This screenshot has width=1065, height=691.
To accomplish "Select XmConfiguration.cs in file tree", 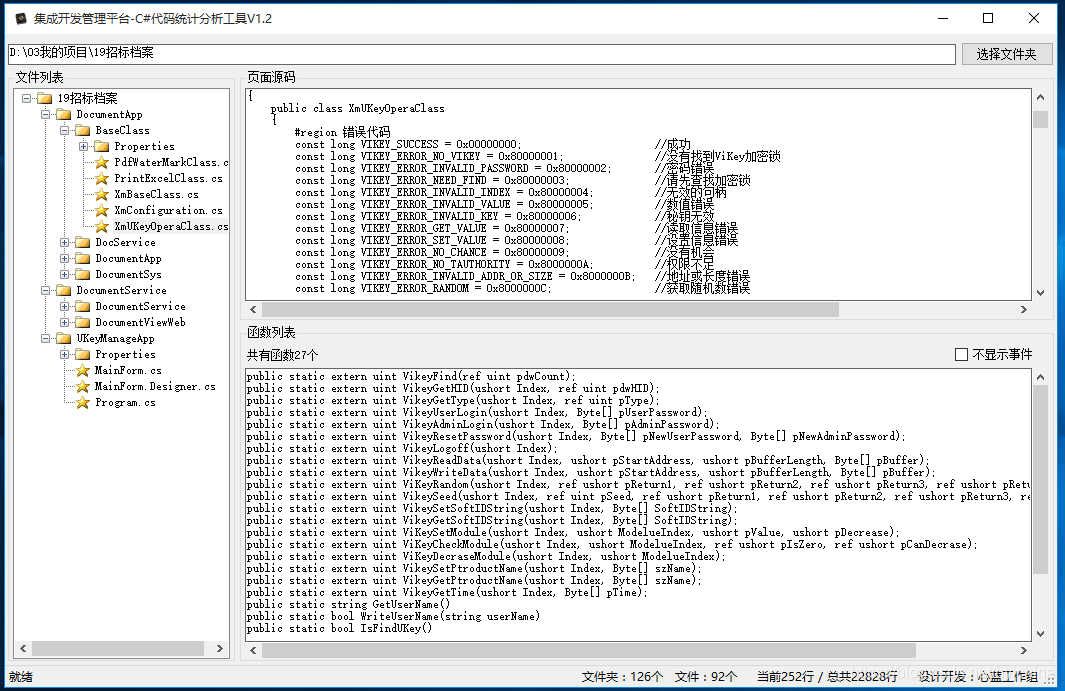I will click(168, 210).
